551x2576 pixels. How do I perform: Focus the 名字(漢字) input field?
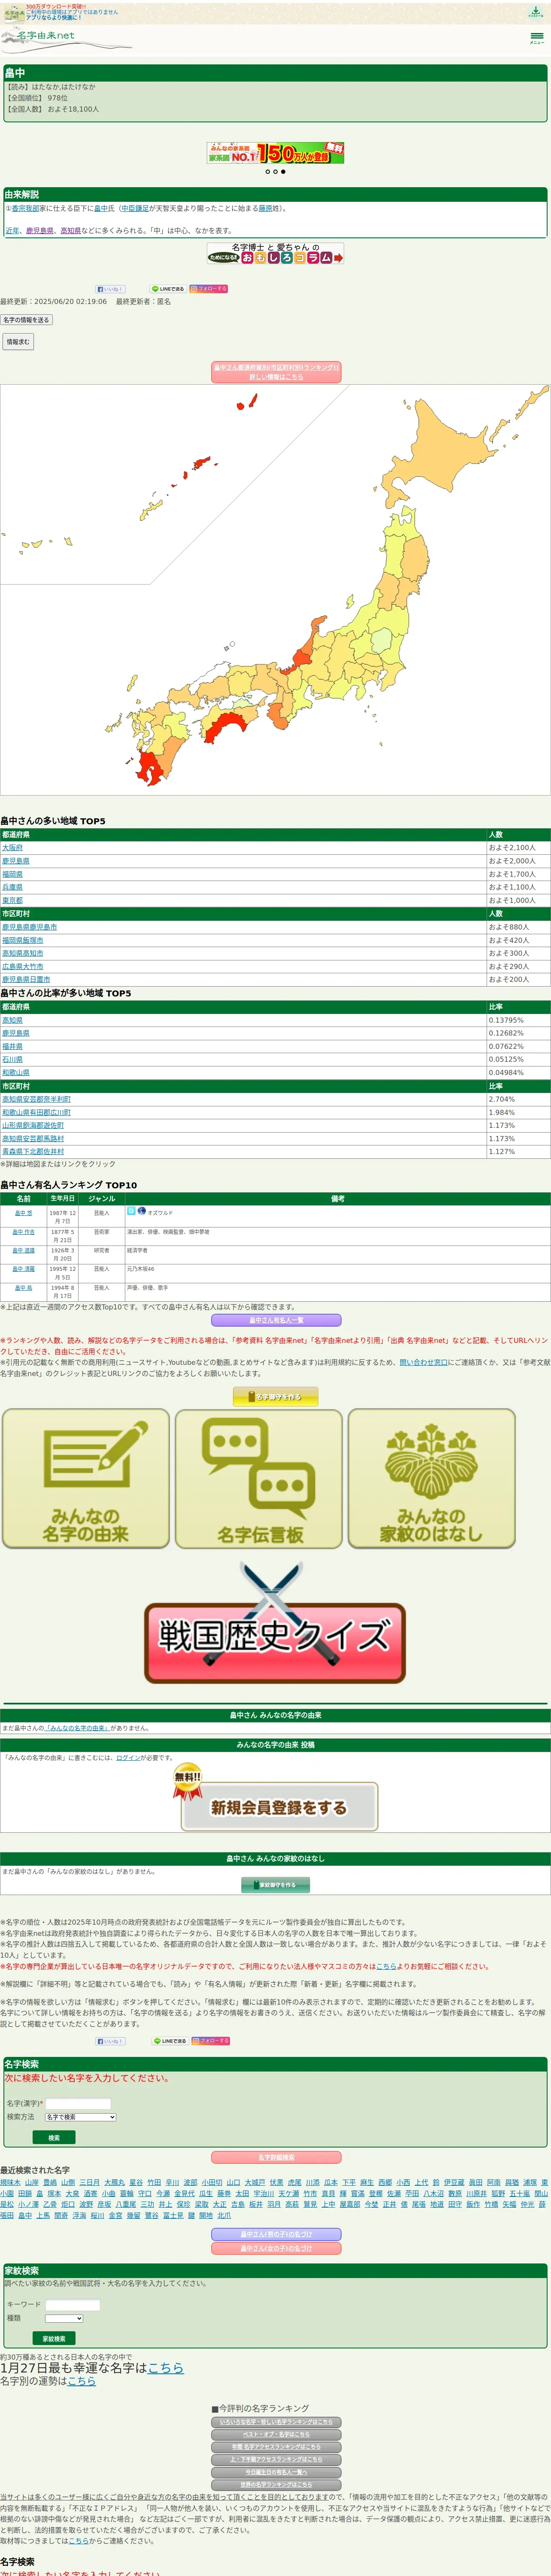pyautogui.click(x=78, y=2104)
